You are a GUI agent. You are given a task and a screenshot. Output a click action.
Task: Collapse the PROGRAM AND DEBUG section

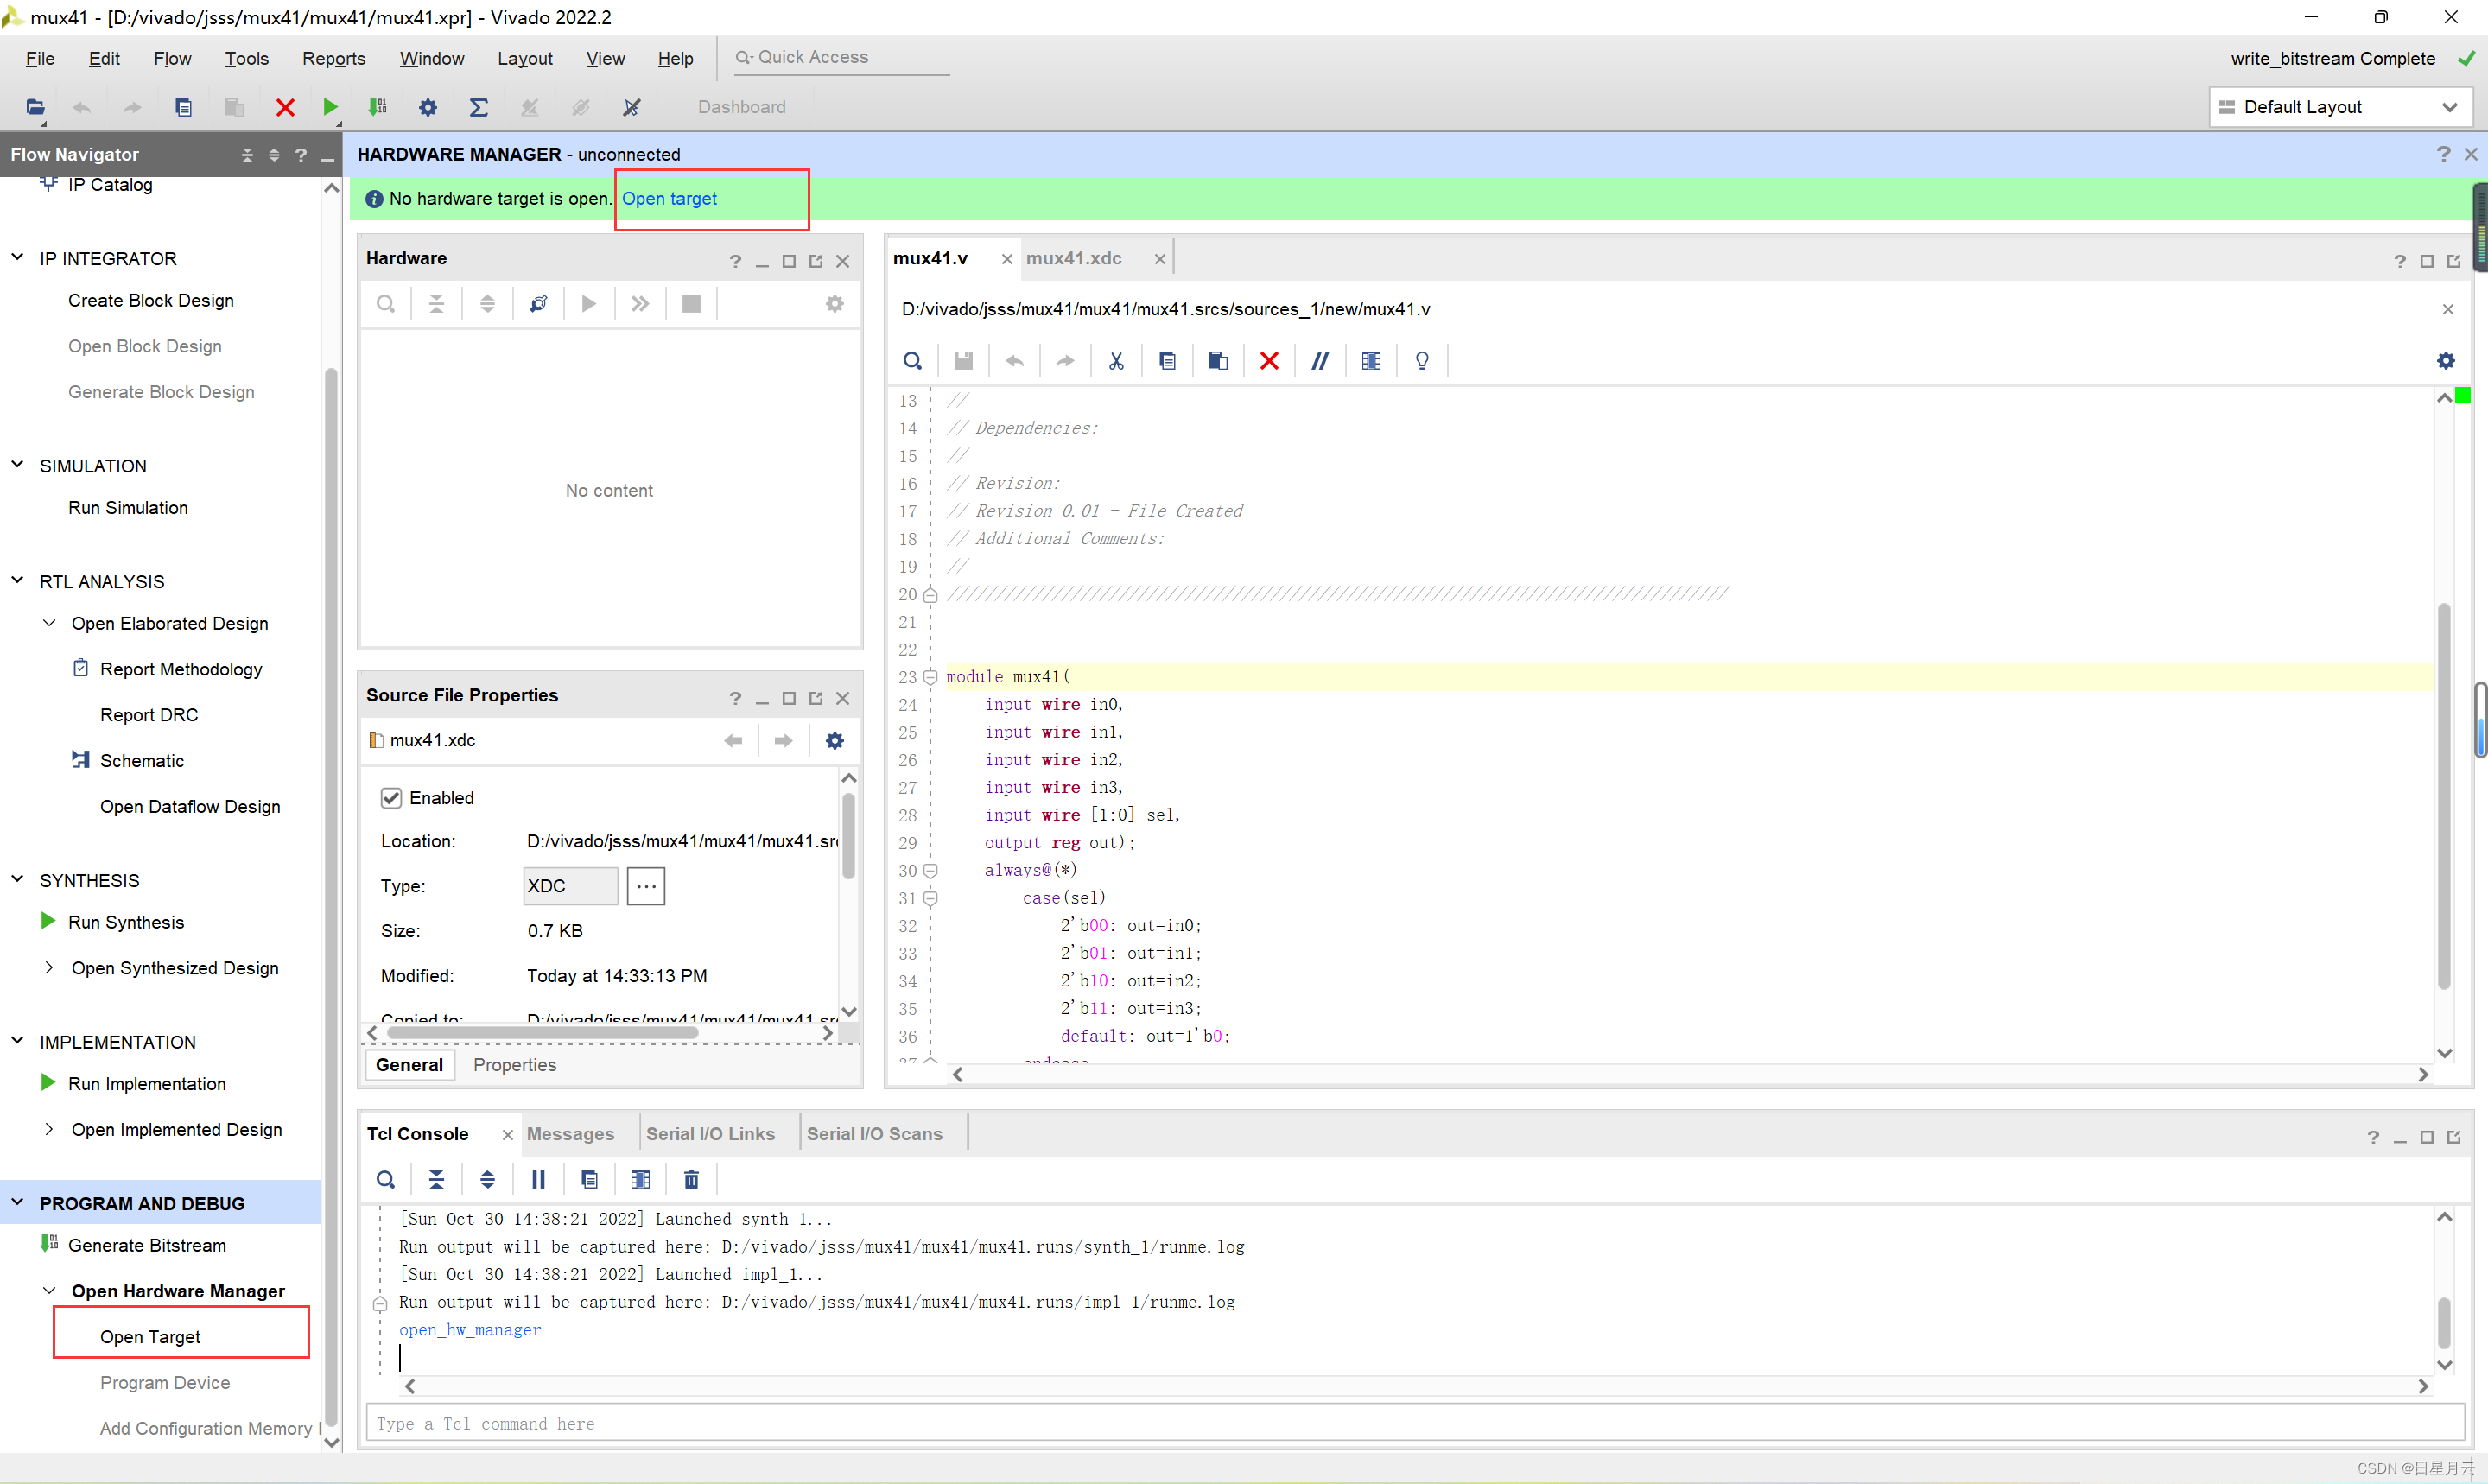18,1203
